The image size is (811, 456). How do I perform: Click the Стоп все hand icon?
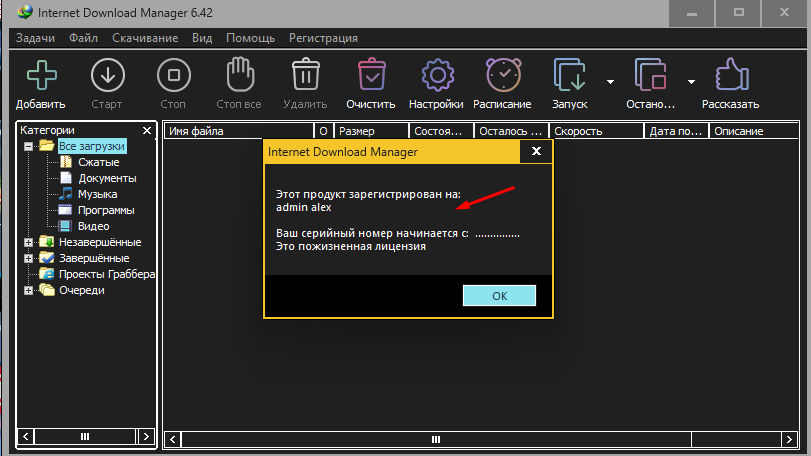tap(240, 74)
